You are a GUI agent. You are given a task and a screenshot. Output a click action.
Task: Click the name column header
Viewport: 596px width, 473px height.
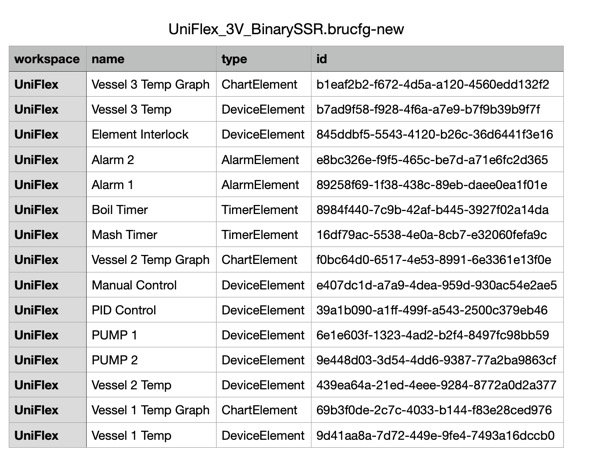[x=152, y=59]
